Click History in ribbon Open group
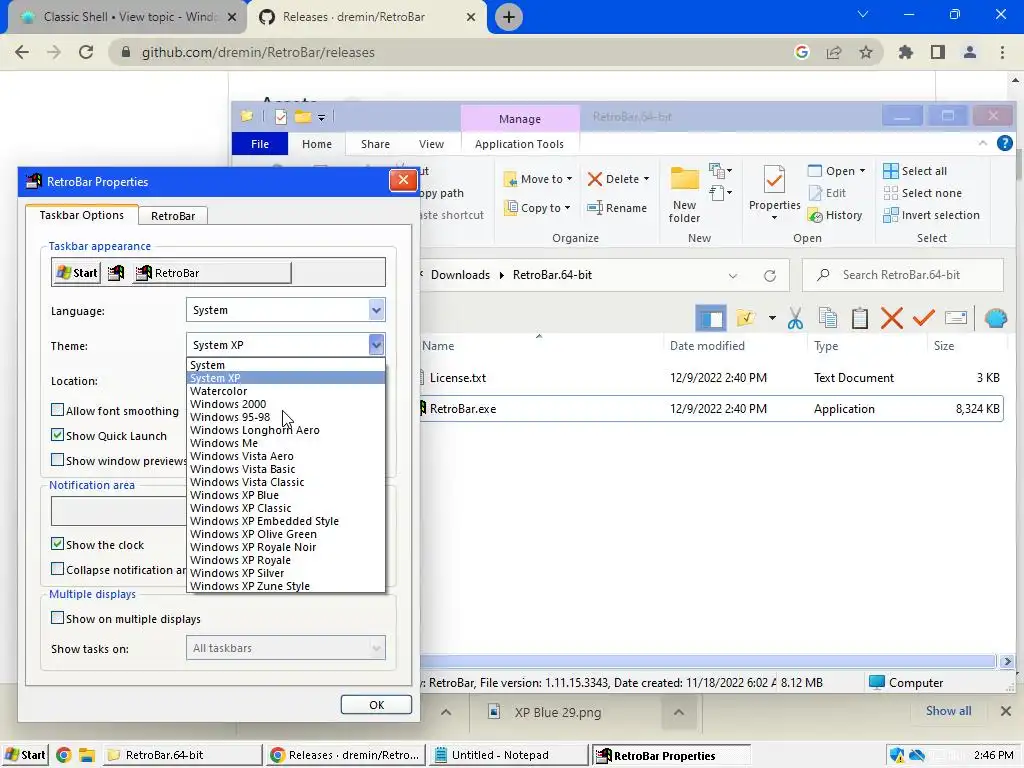The image size is (1024, 768). click(835, 215)
